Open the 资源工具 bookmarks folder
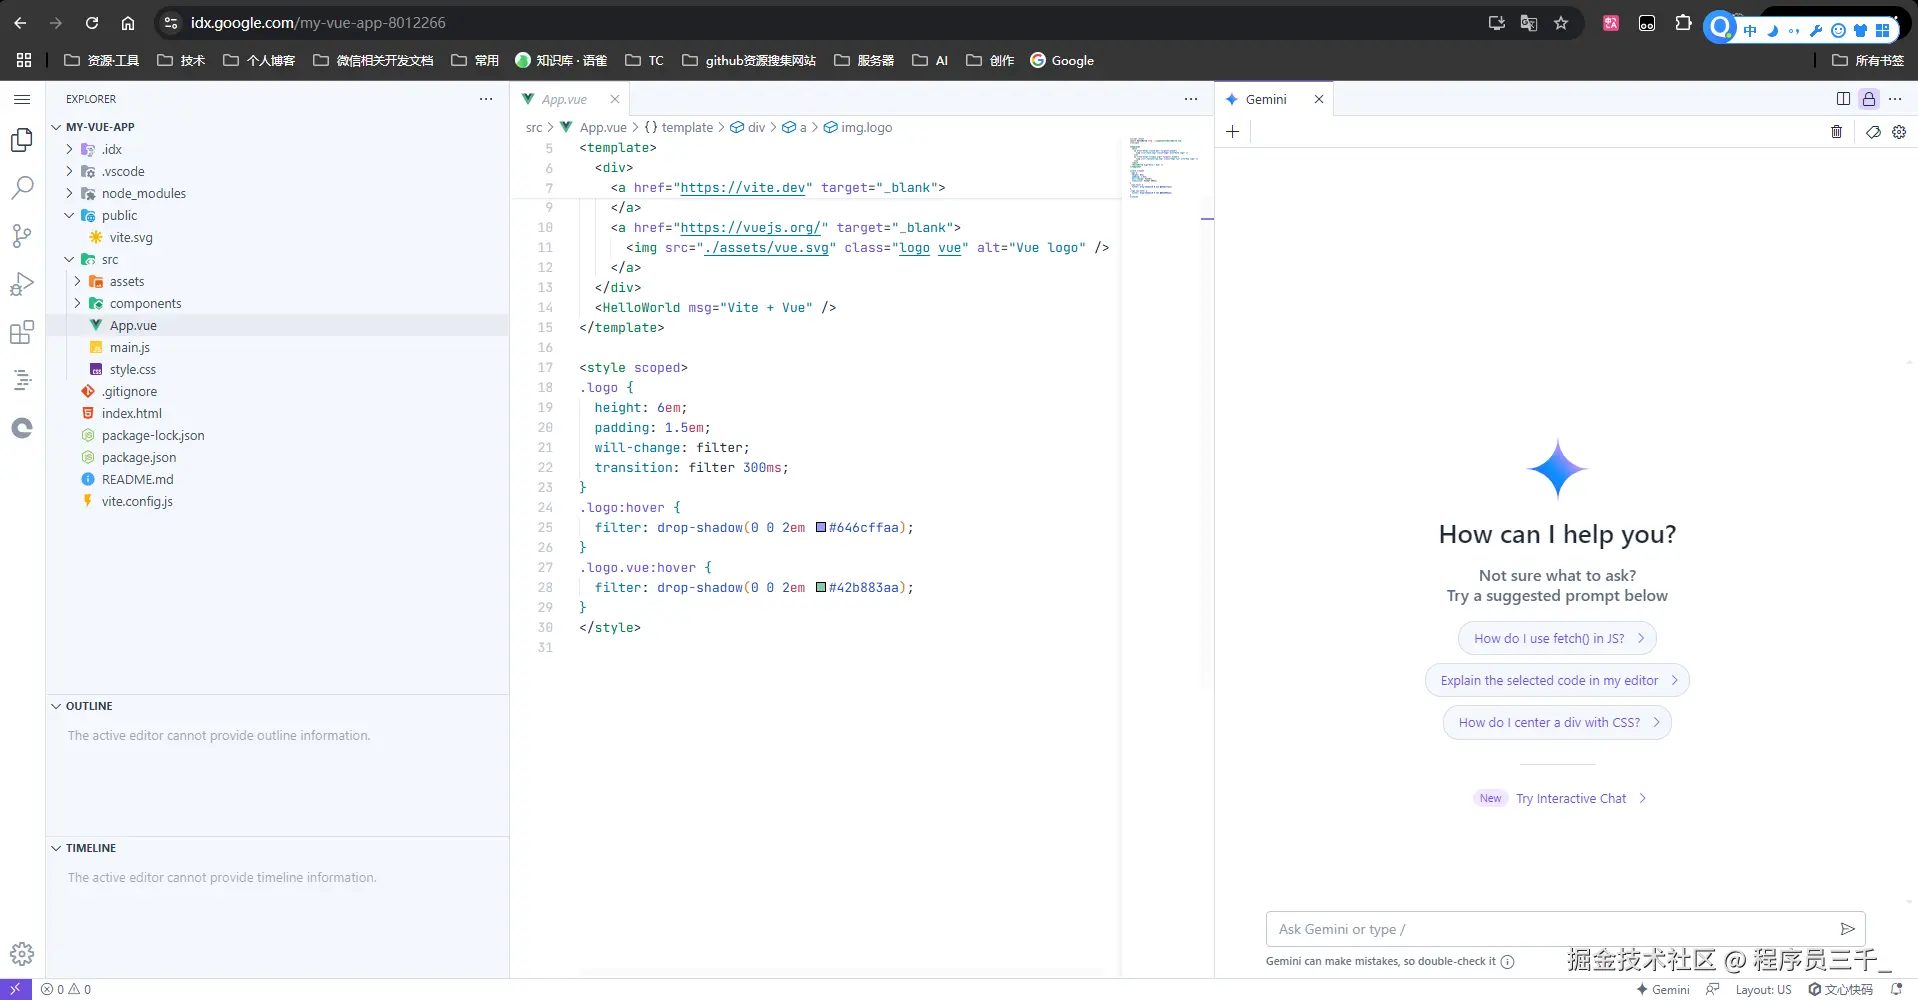Screen dimensions: 1918x1000 click(x=102, y=60)
